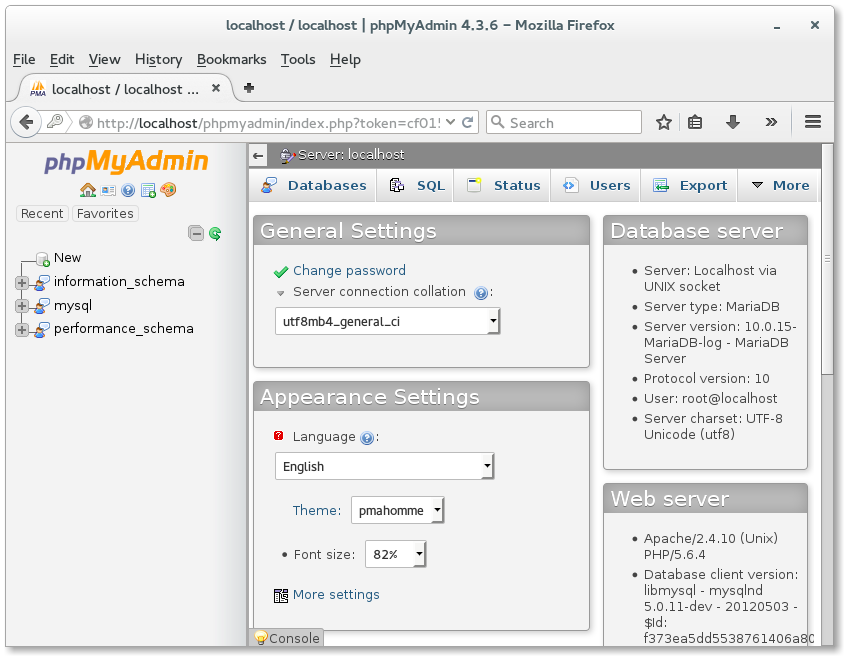Open the Recent tables button

click(x=42, y=214)
